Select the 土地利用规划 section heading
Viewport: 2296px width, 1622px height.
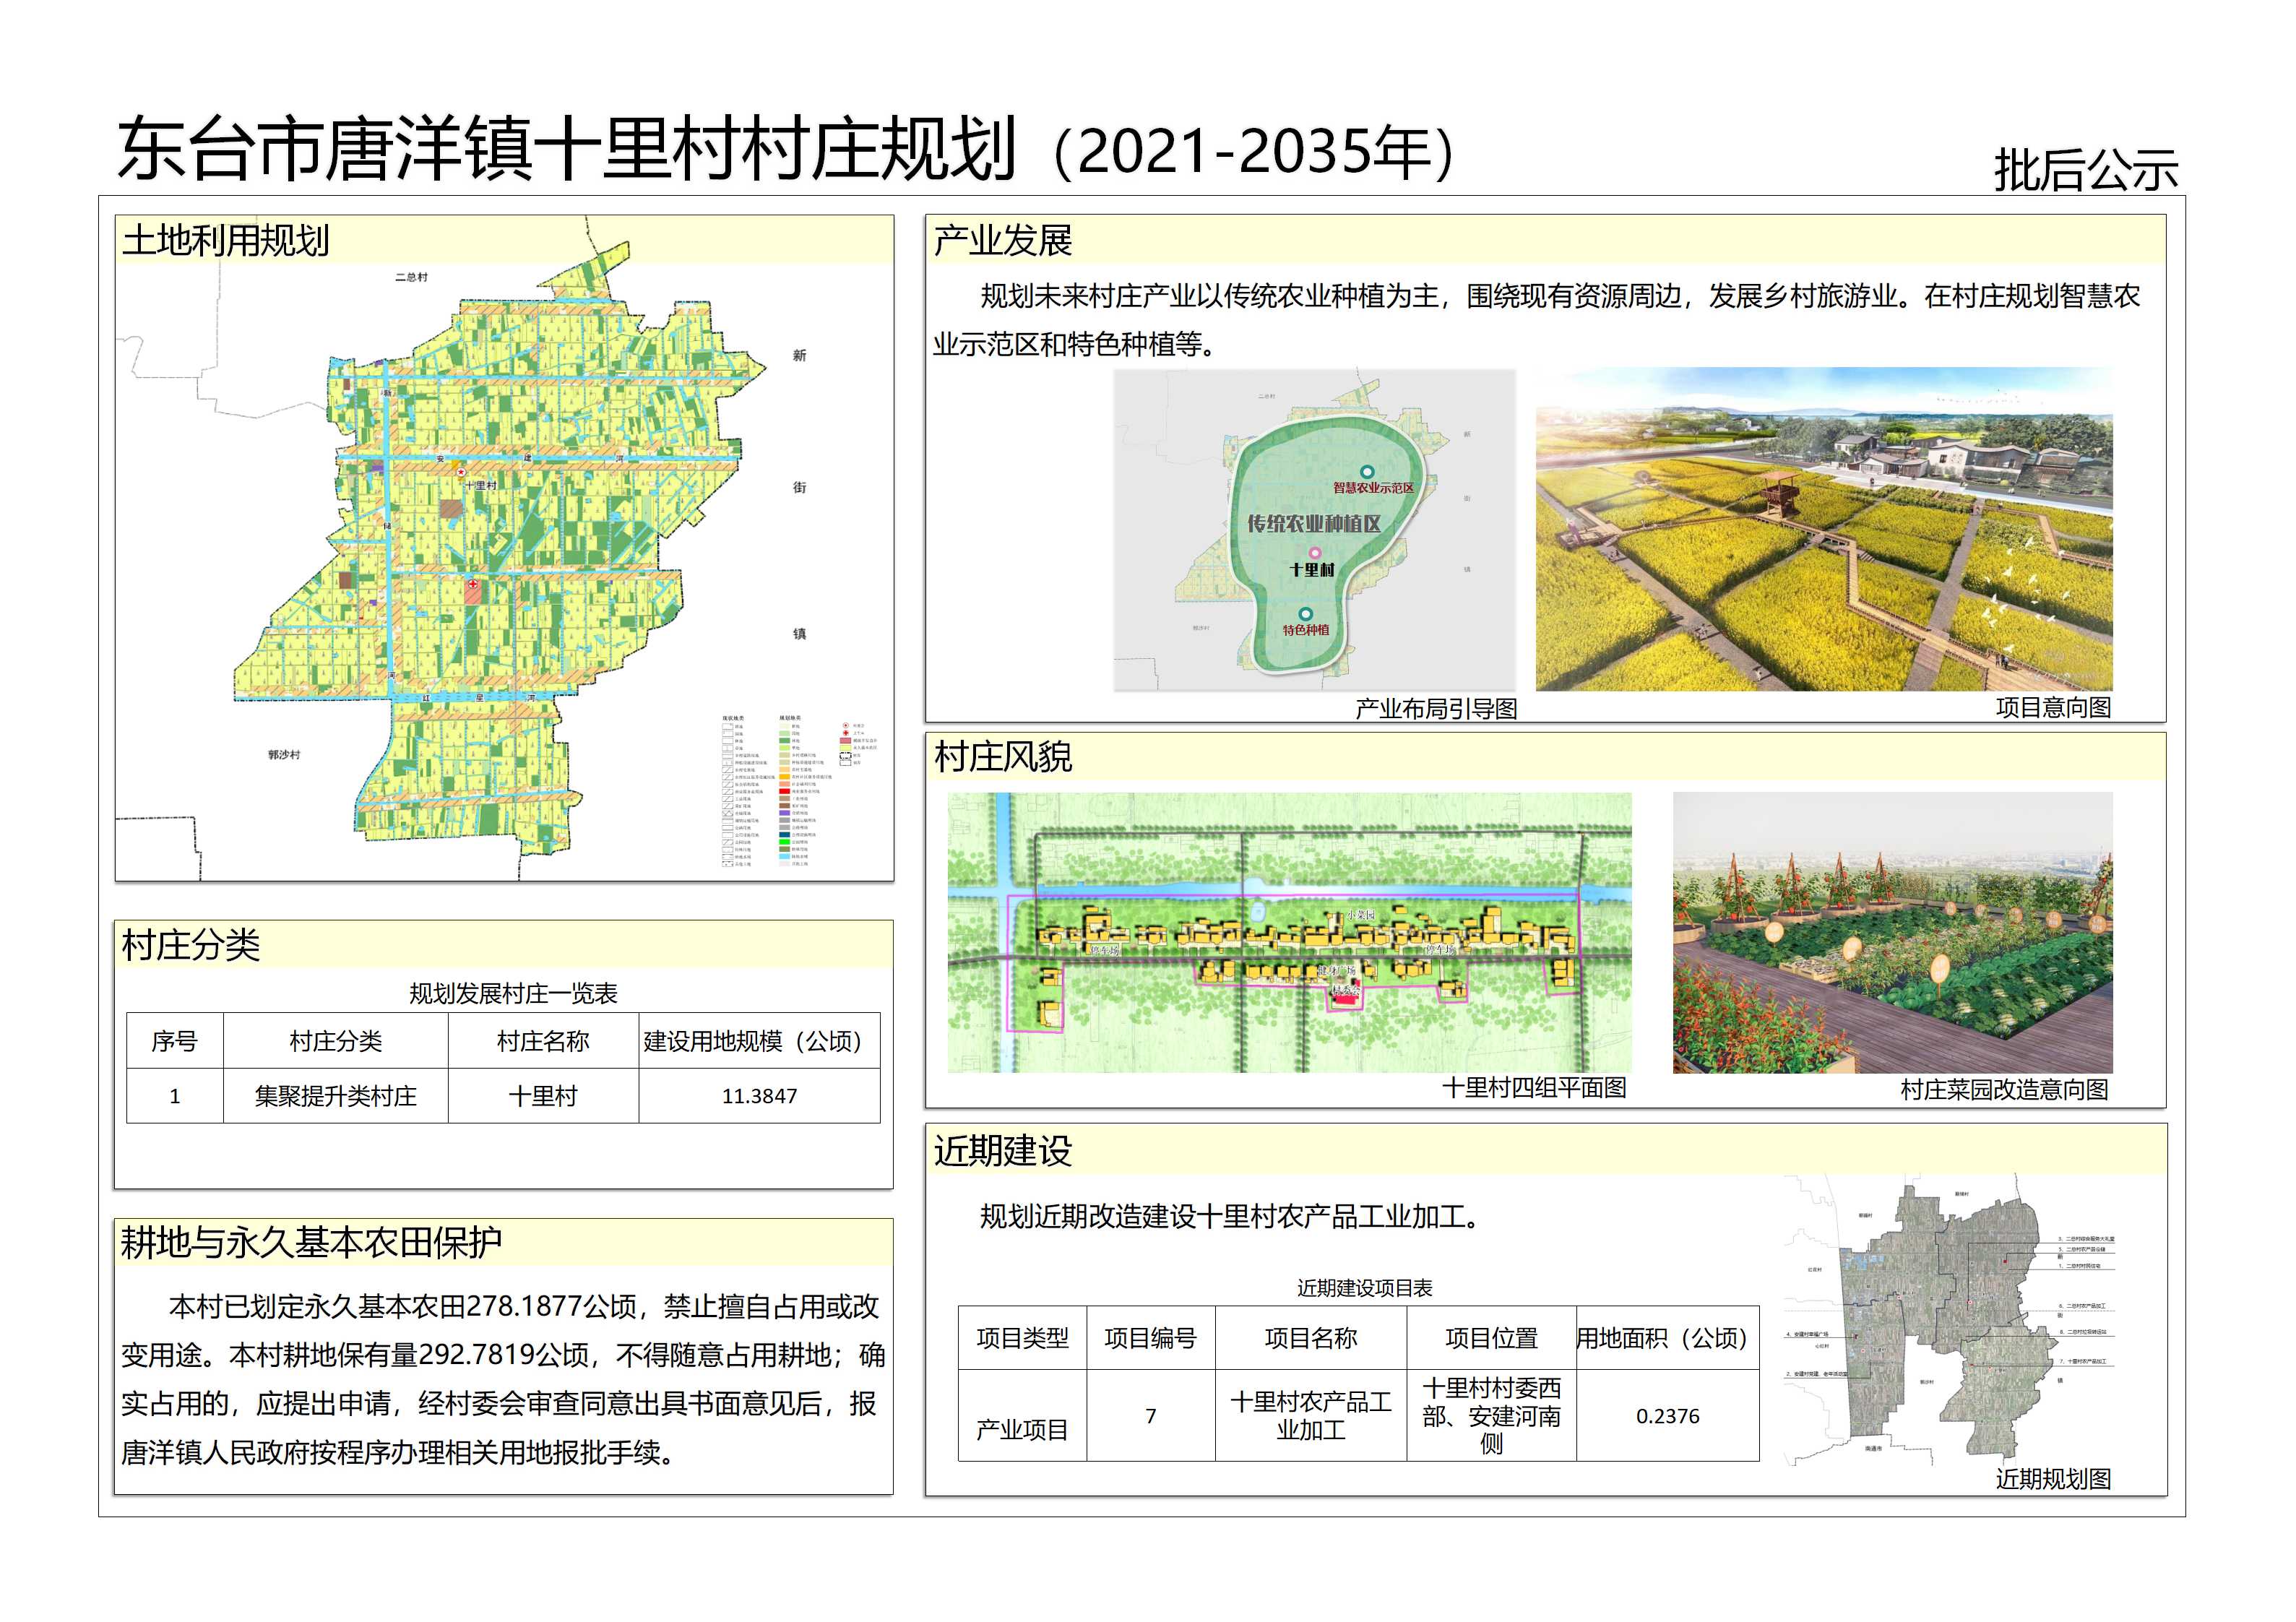[x=225, y=240]
